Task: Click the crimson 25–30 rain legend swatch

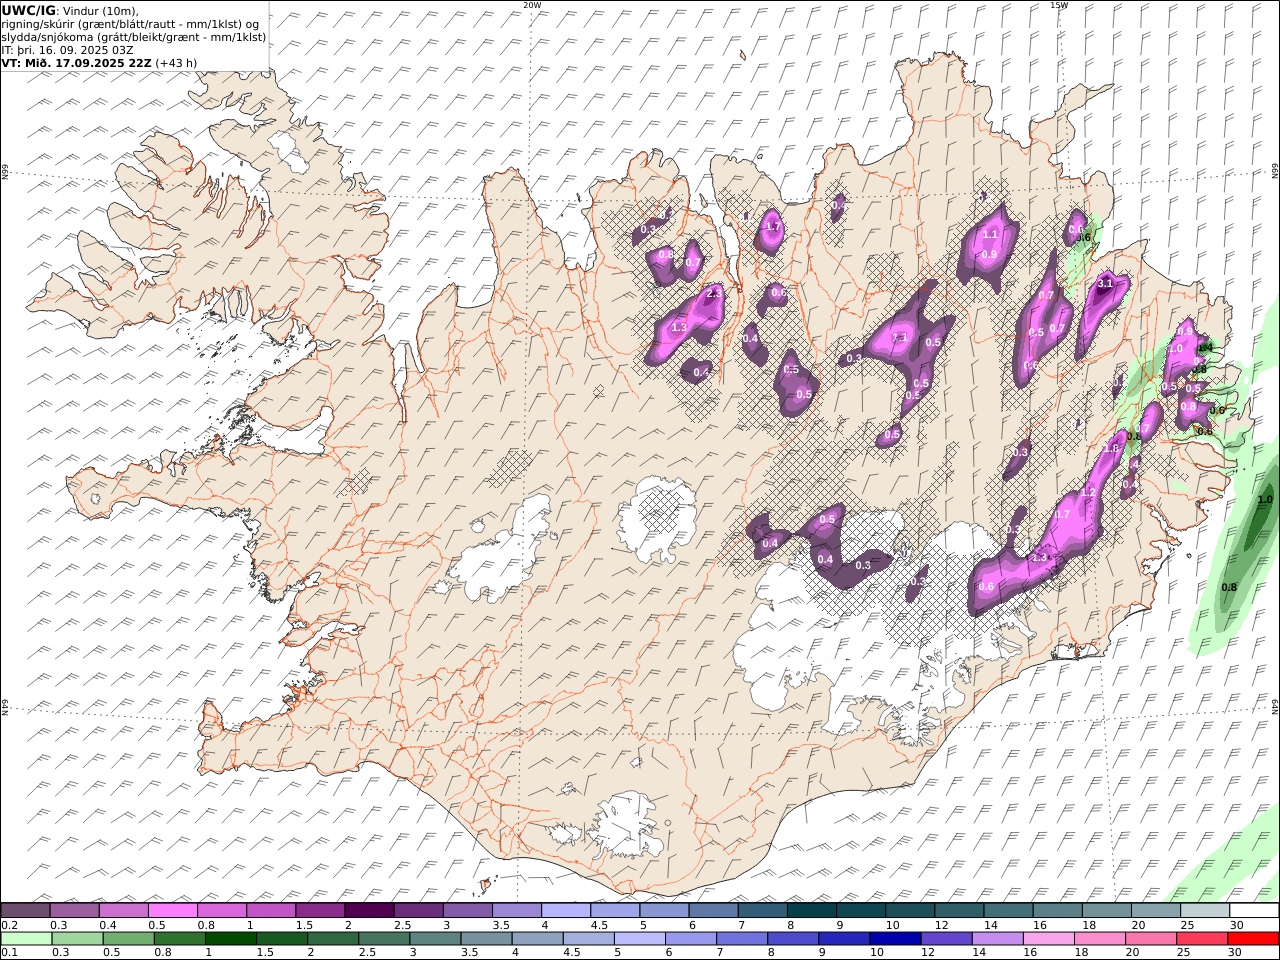Action: [1202, 939]
